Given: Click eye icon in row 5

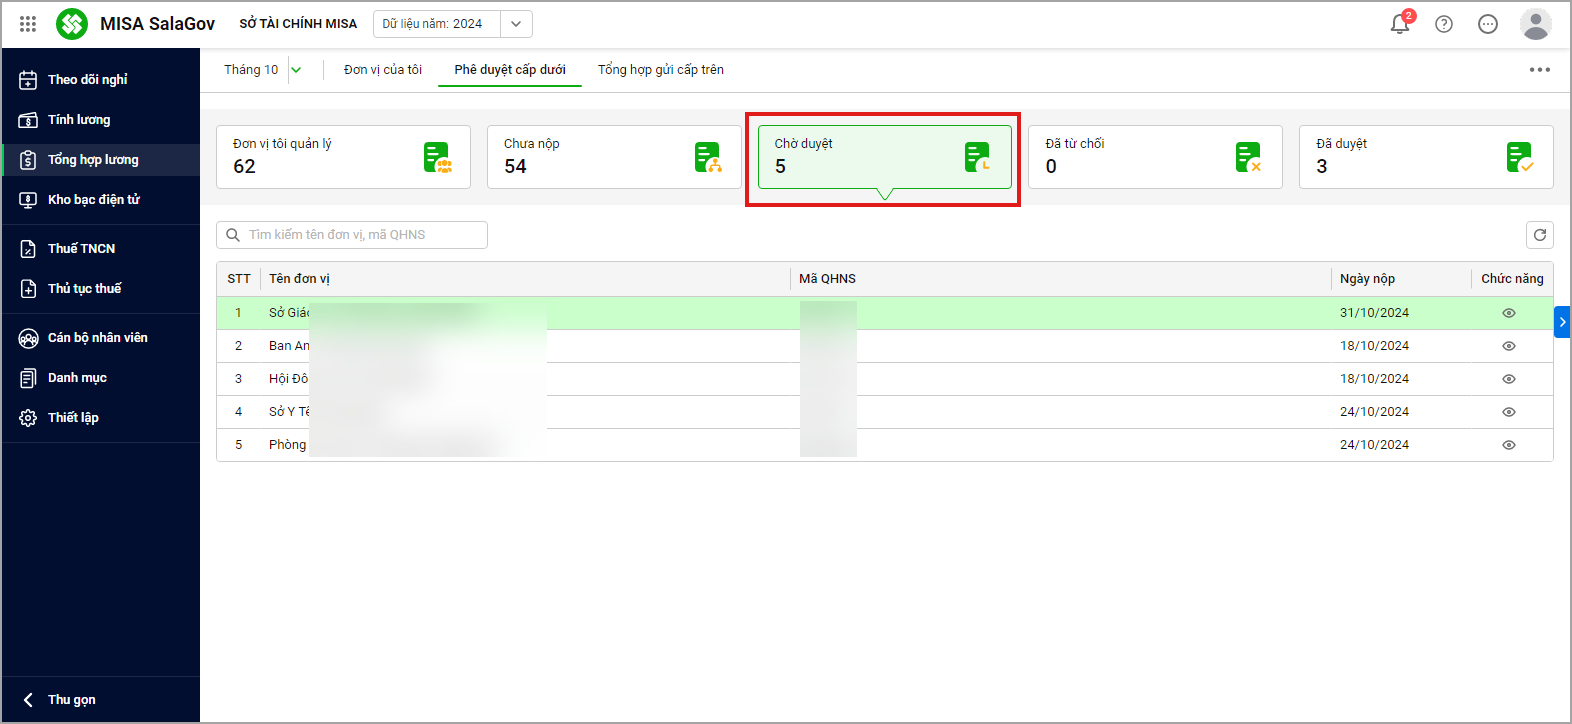Looking at the screenshot, I should 1509,445.
